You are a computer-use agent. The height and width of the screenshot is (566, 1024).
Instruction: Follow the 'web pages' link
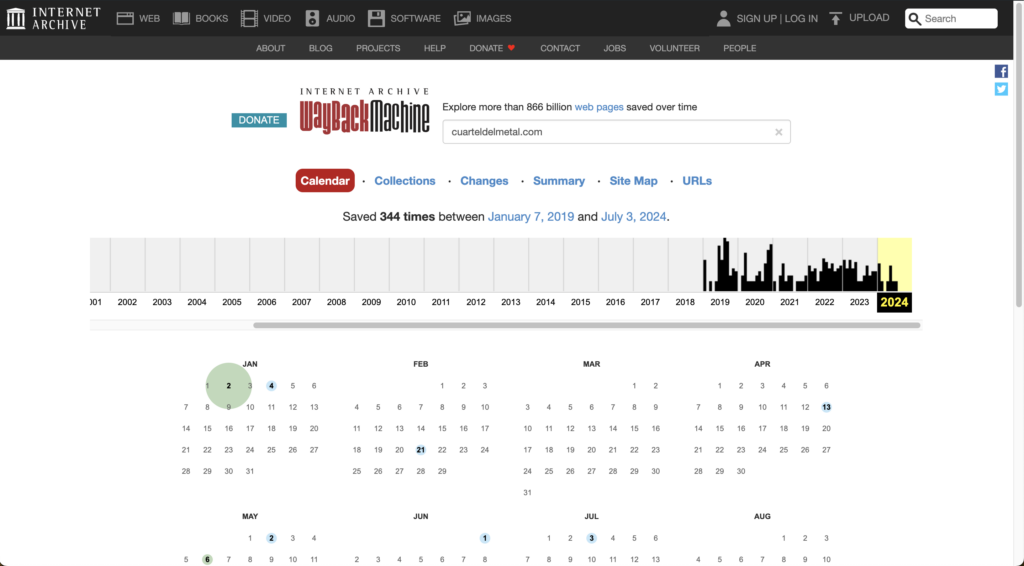pos(599,107)
